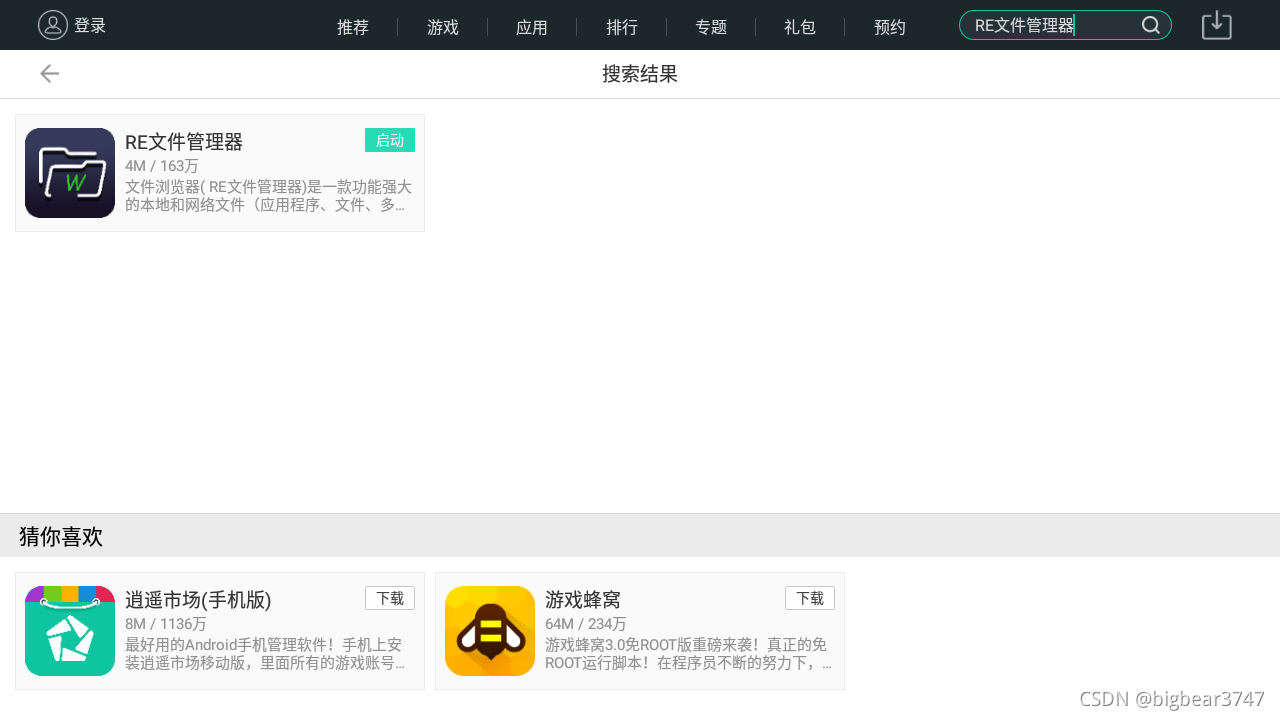
Task: Open the 排行 ranking tab
Action: tap(622, 27)
